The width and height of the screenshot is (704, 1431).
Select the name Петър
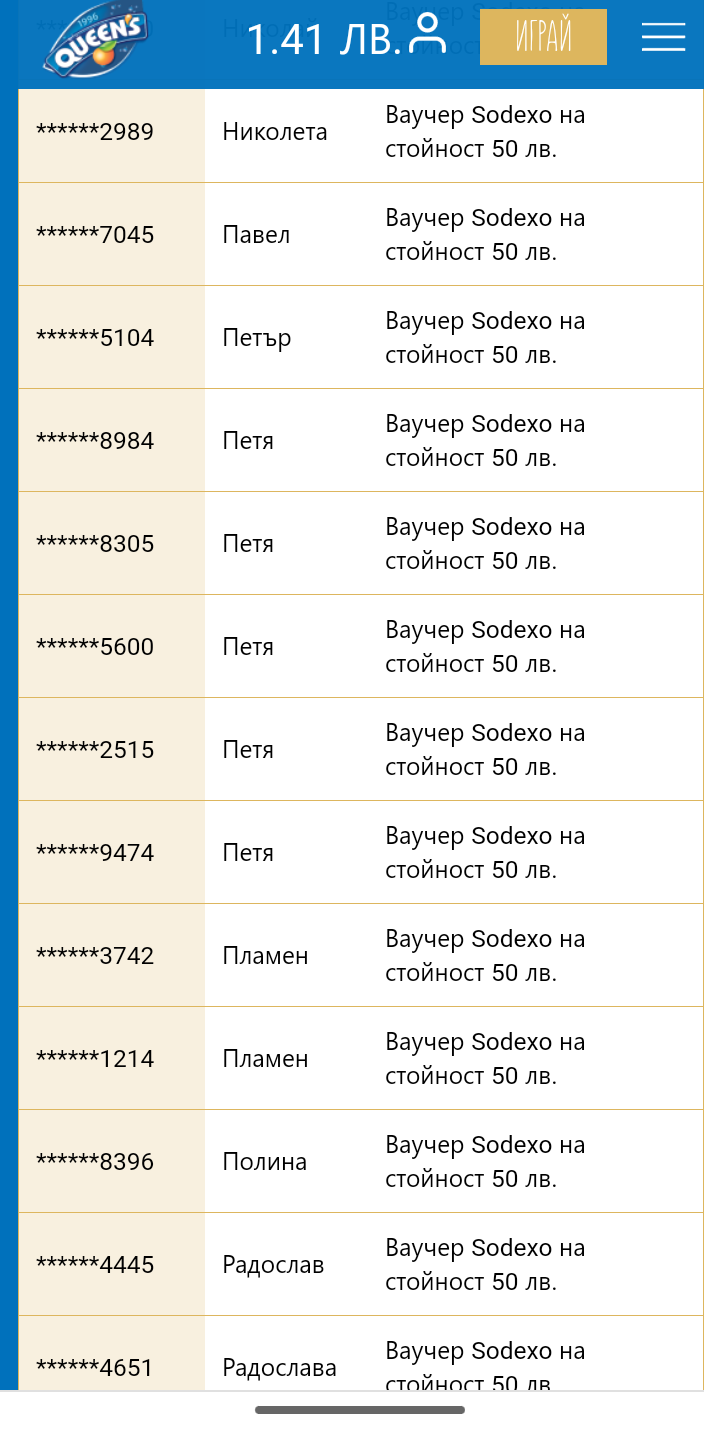tap(257, 338)
